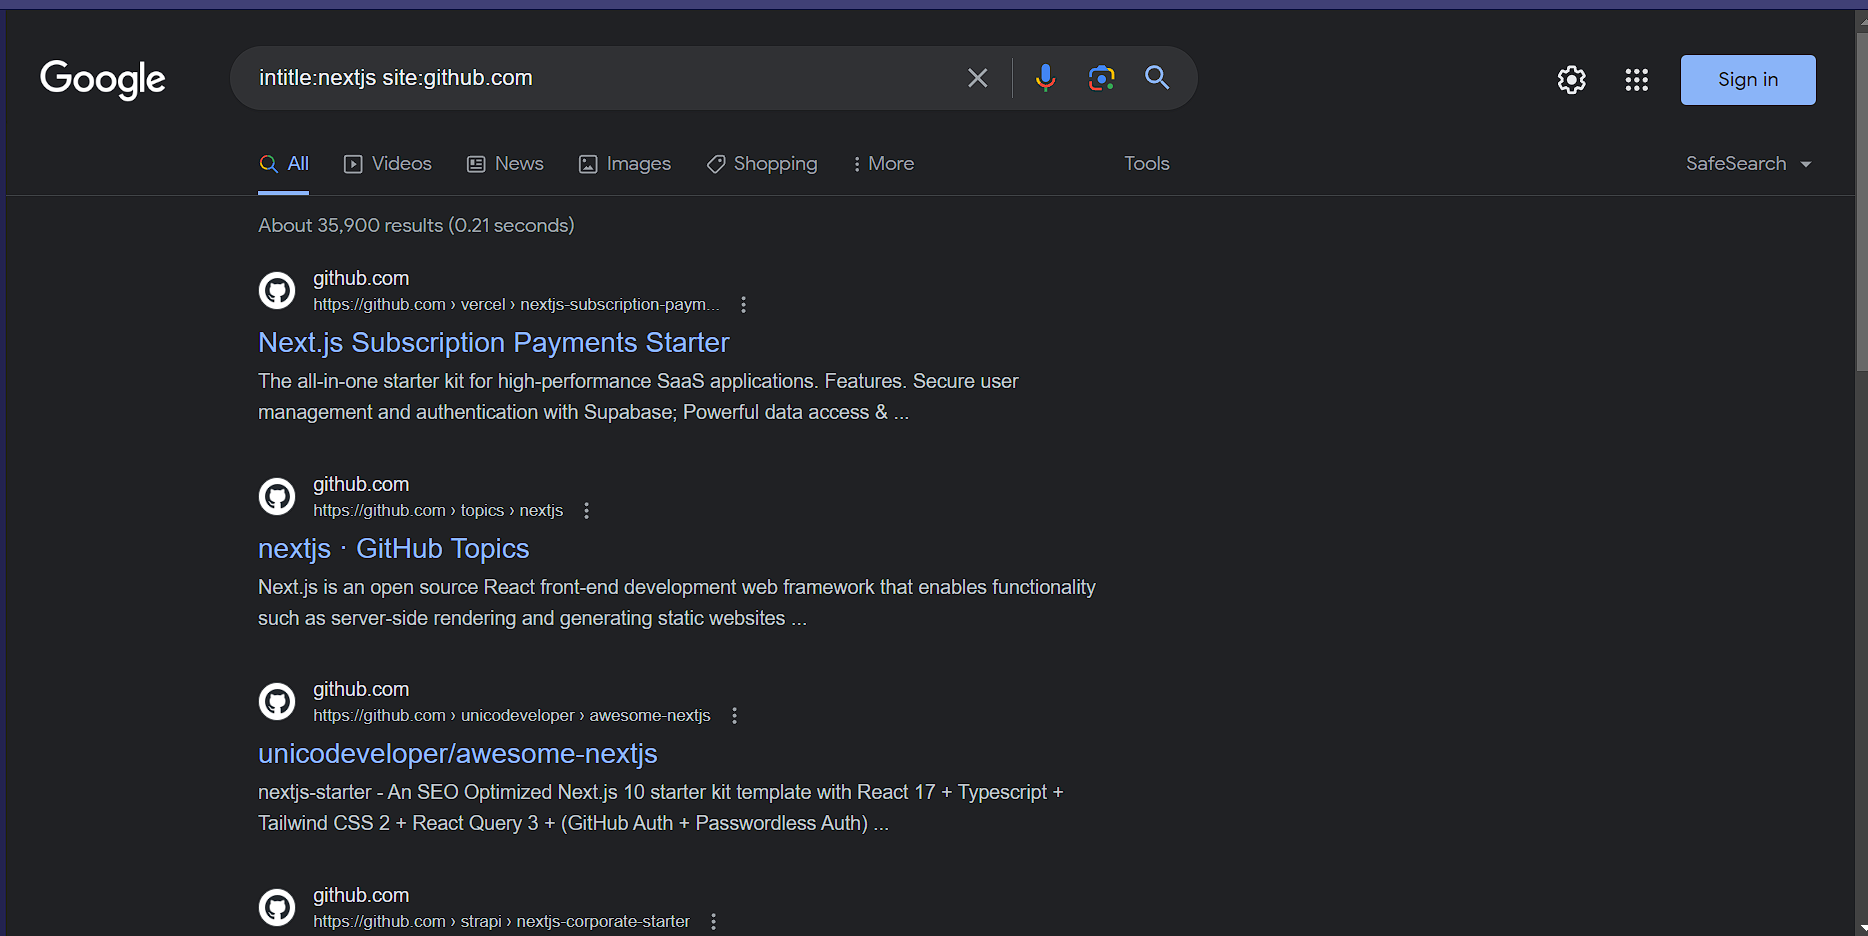This screenshot has height=936, width=1868.
Task: Open the Google apps grid
Action: pyautogui.click(x=1636, y=80)
